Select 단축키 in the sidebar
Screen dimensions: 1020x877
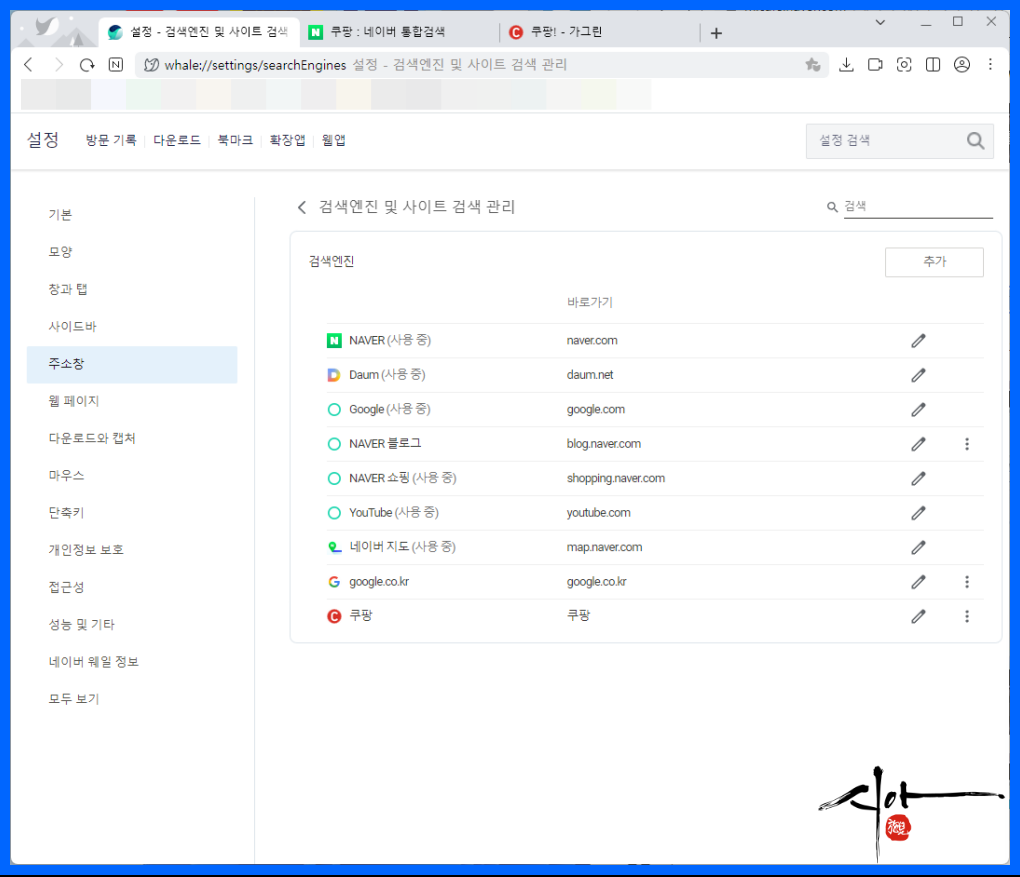tap(132, 513)
